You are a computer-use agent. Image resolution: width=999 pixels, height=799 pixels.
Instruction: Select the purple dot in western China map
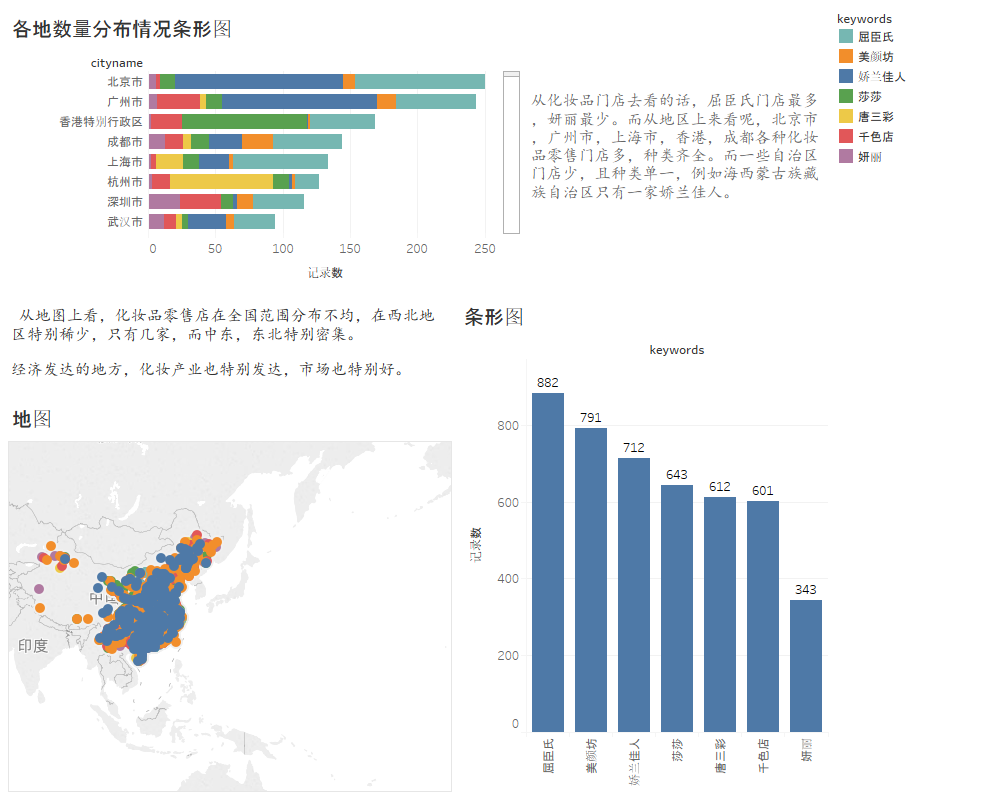39,589
